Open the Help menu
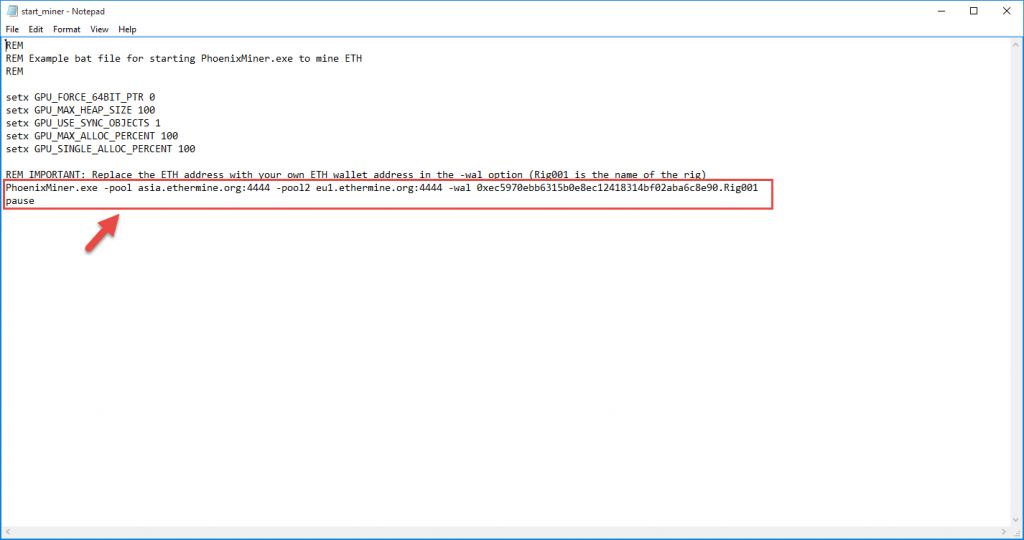 pyautogui.click(x=127, y=29)
